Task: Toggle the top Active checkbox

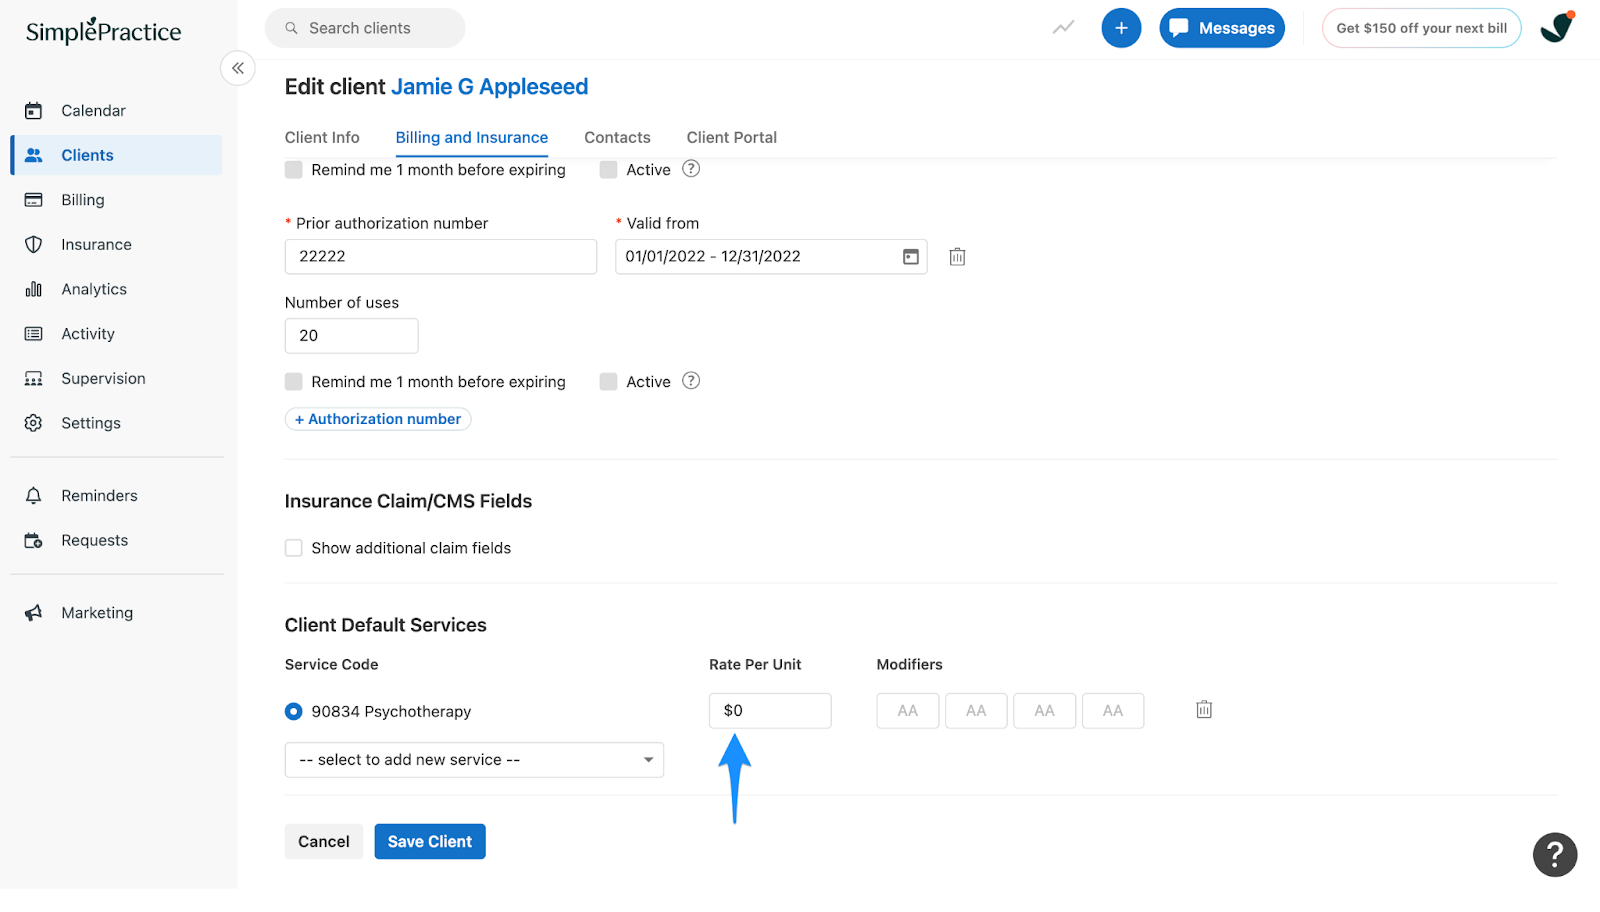Action: pos(608,170)
